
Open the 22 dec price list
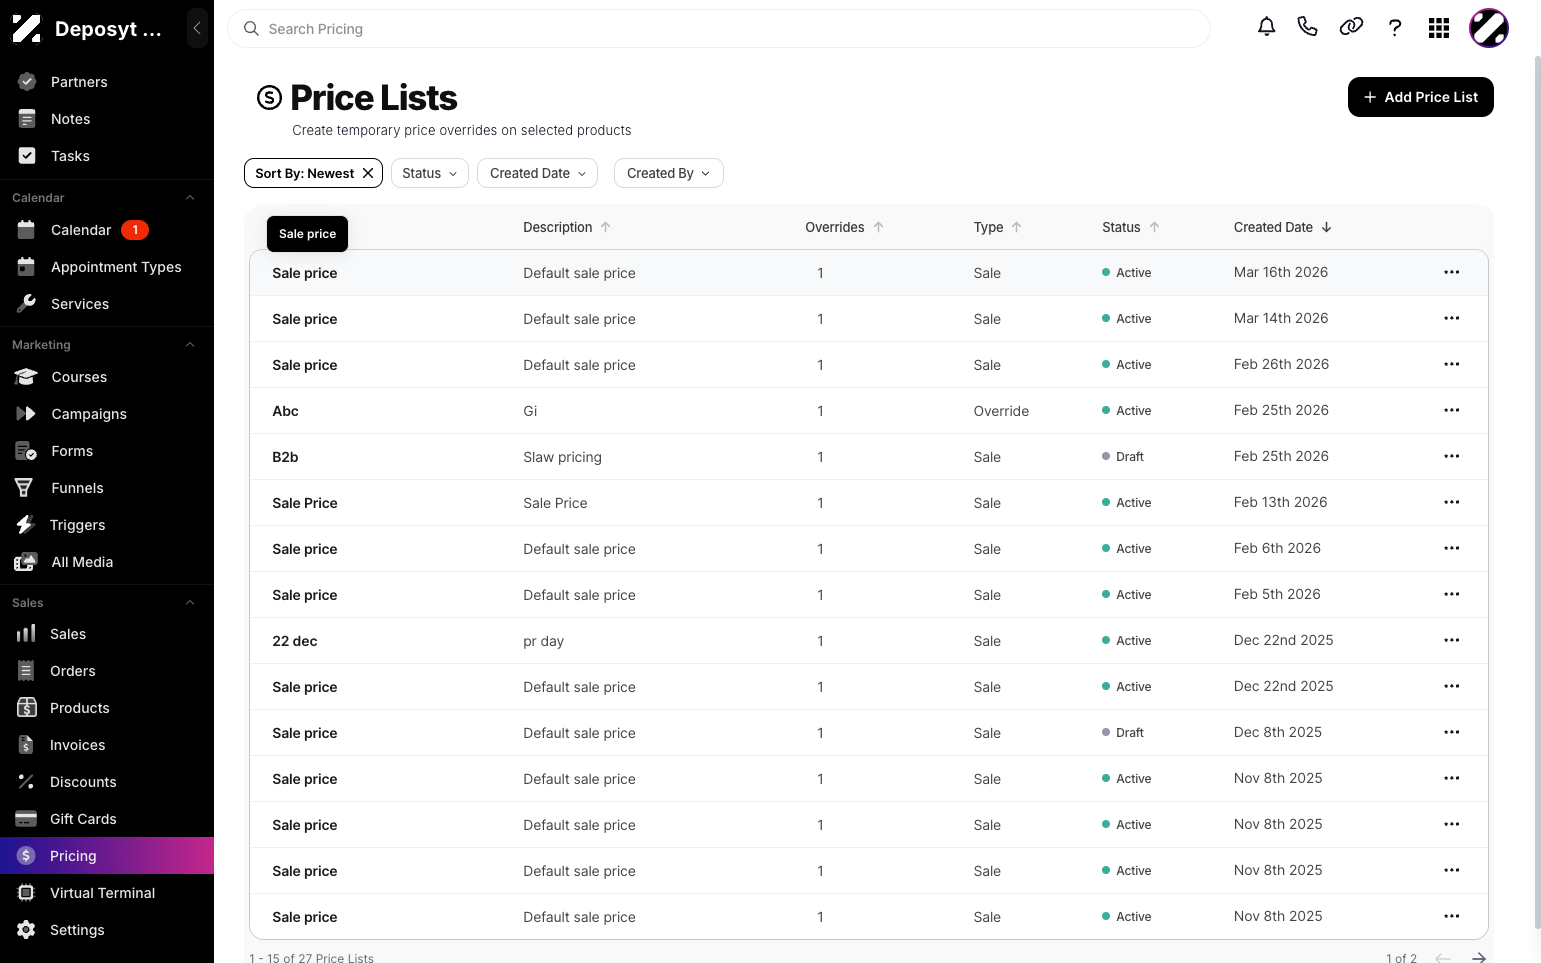pyautogui.click(x=295, y=641)
